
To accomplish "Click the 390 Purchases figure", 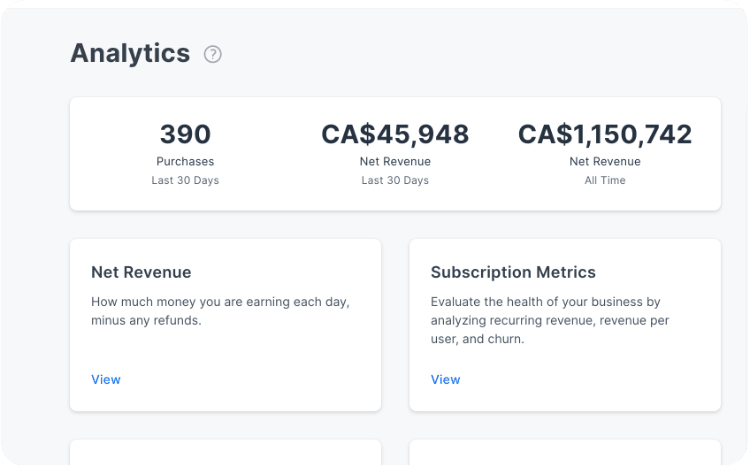I will point(185,134).
